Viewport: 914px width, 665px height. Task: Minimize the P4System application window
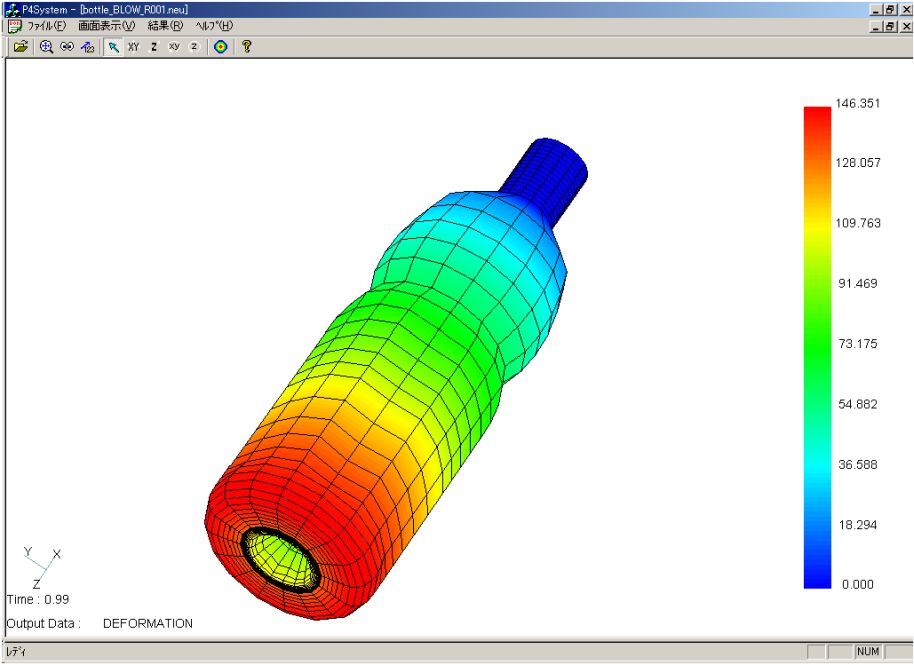point(877,10)
